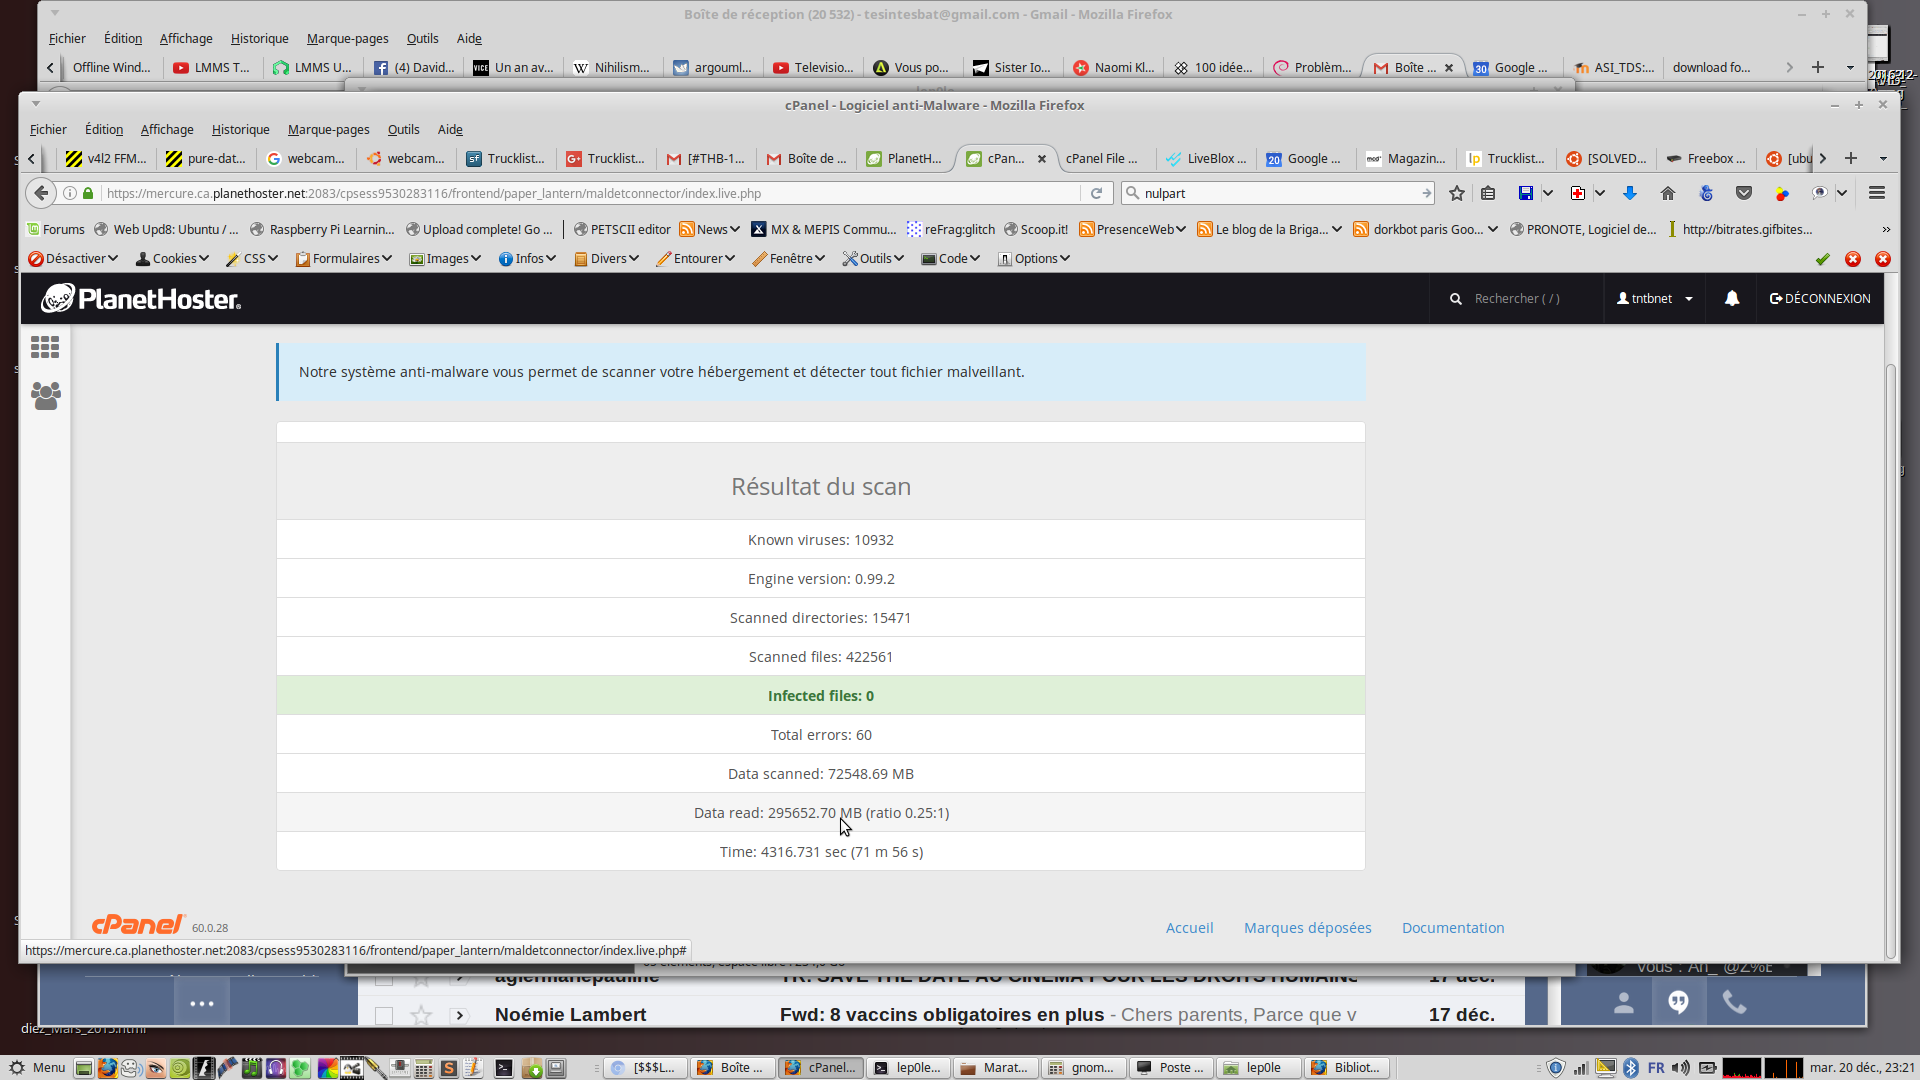This screenshot has height=1080, width=1920.
Task: Click the users group sidebar icon
Action: 45,396
